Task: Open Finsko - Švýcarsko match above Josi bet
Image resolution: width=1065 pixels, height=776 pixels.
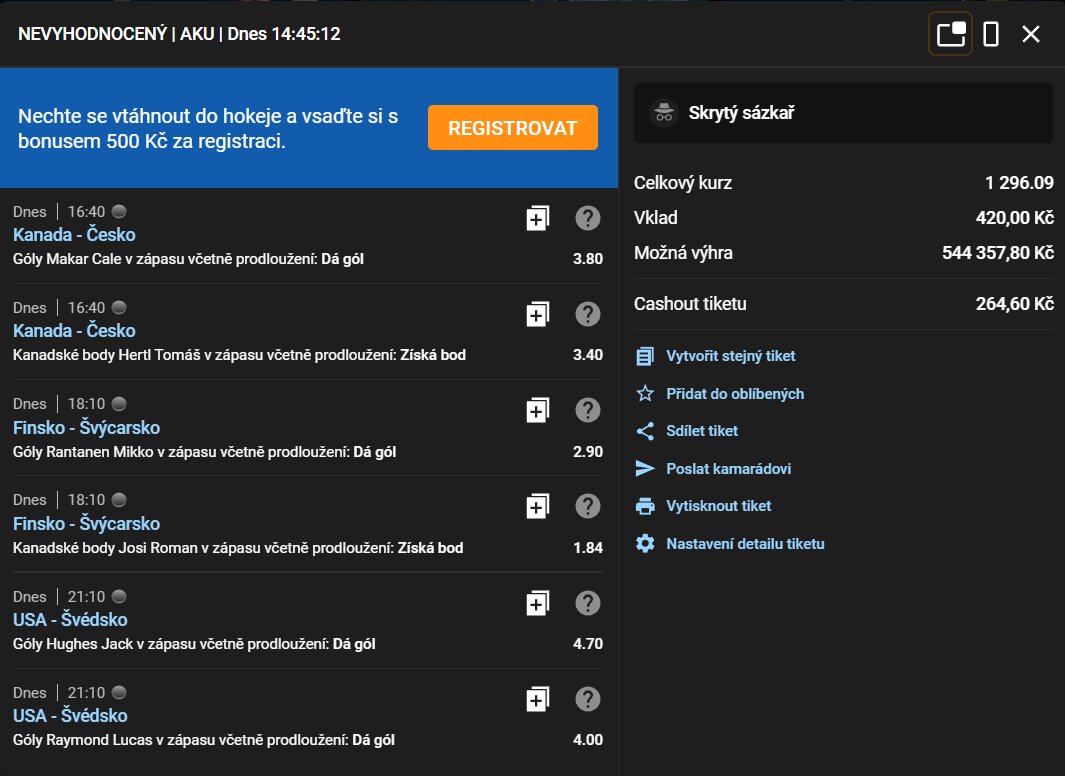Action: [x=86, y=523]
